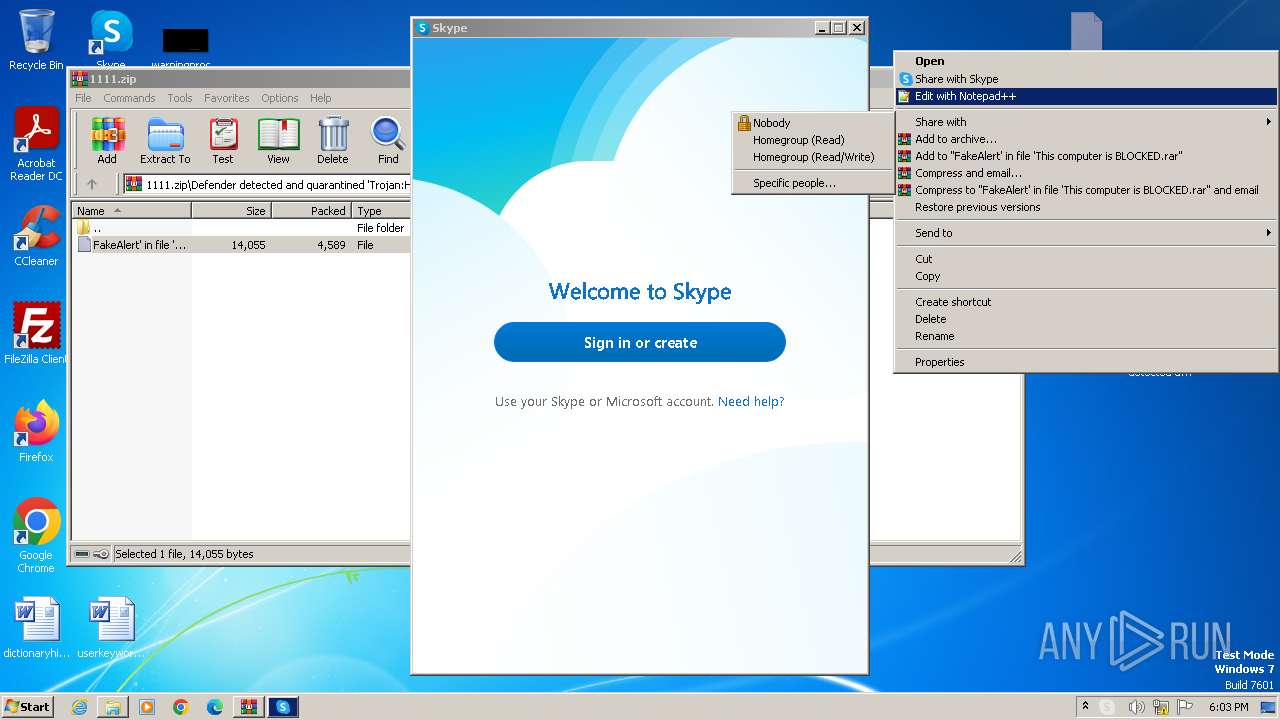
Task: Choose Delete in the context menu
Action: tap(1085, 319)
